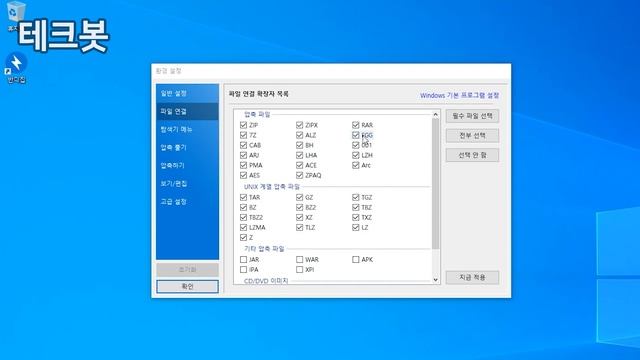The width and height of the screenshot is (640, 360).
Task: Click the 지금 적용 button
Action: click(472, 278)
